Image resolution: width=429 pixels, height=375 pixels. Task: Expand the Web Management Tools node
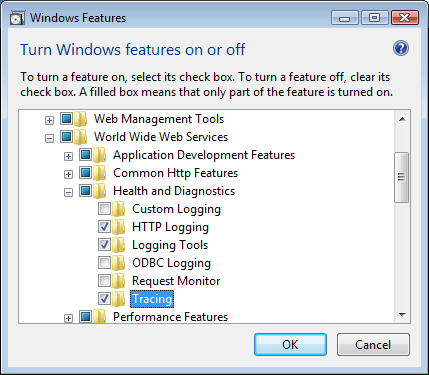tap(49, 120)
